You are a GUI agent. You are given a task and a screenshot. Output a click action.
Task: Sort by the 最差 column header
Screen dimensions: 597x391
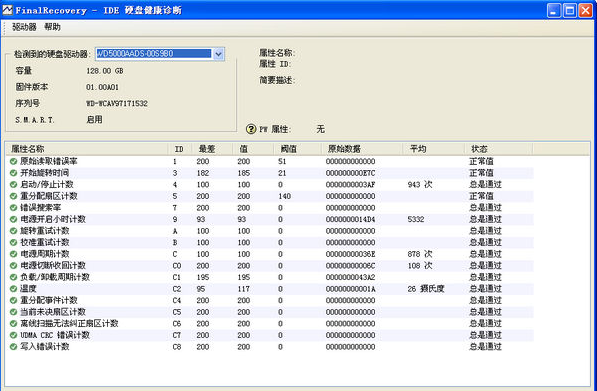212,149
